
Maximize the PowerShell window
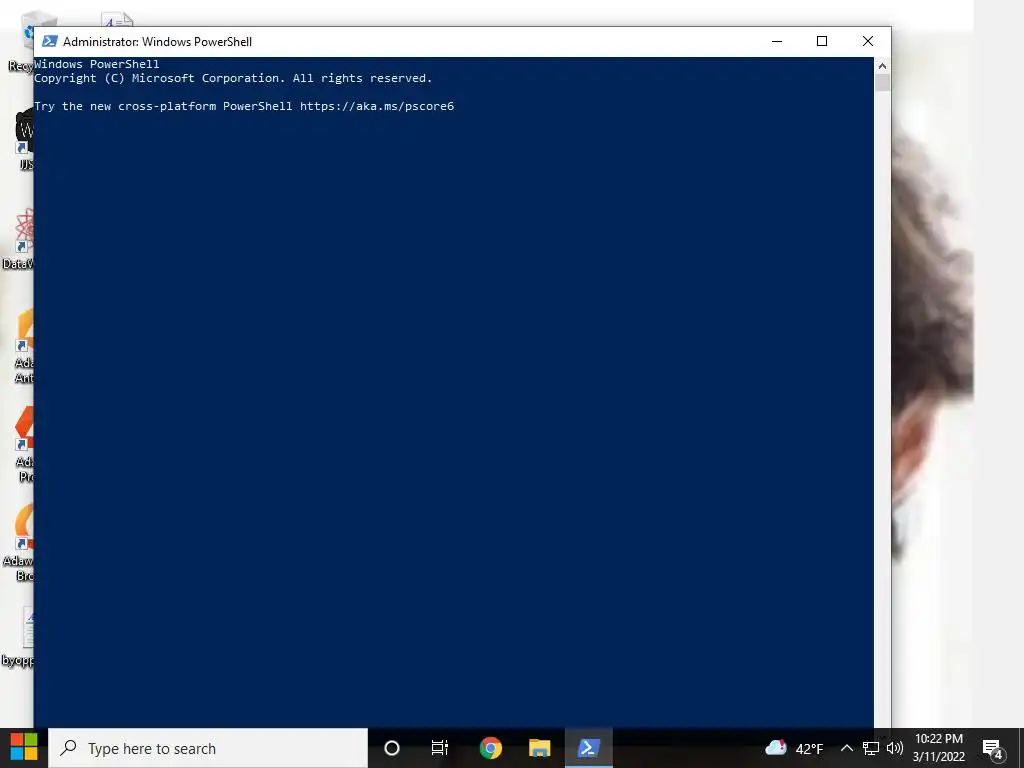pos(822,41)
